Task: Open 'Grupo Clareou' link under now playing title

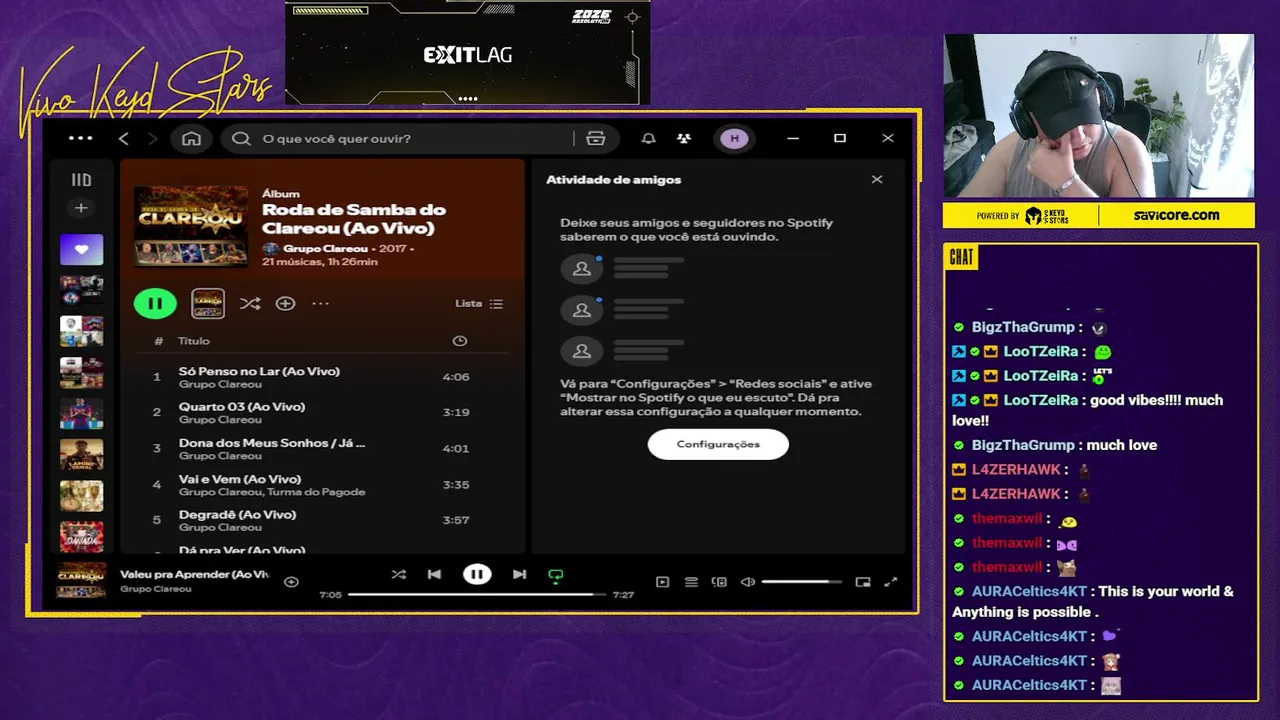Action: [155, 589]
